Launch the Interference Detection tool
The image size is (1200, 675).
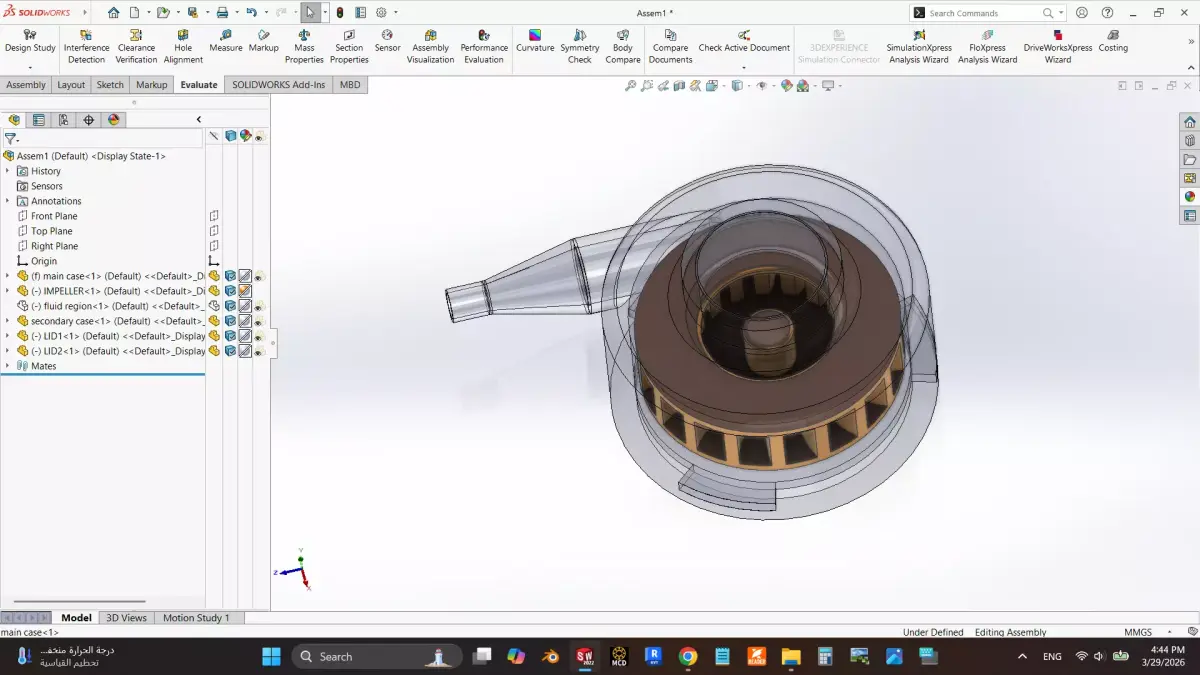(x=86, y=44)
